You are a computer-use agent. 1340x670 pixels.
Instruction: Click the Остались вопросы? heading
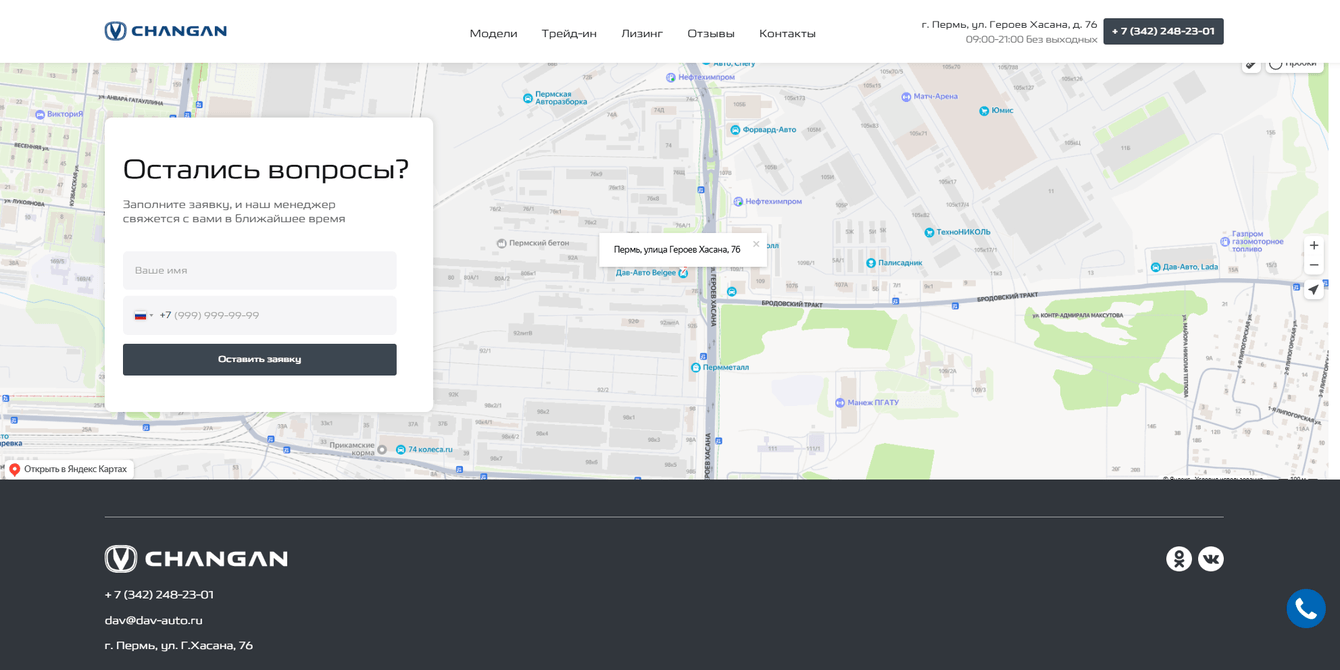click(x=266, y=169)
